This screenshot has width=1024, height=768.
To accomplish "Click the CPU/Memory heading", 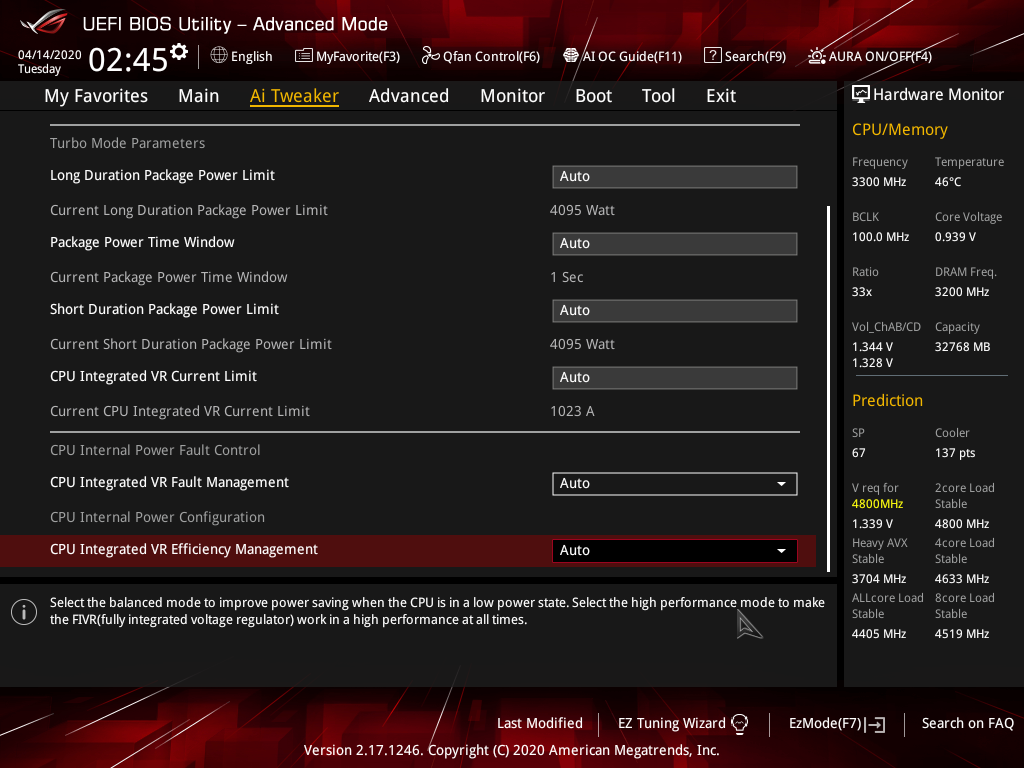I will [899, 129].
